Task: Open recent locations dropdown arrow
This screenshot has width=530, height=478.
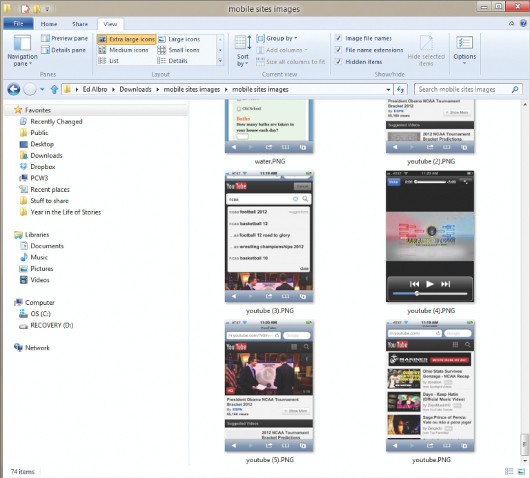Action: 42,90
